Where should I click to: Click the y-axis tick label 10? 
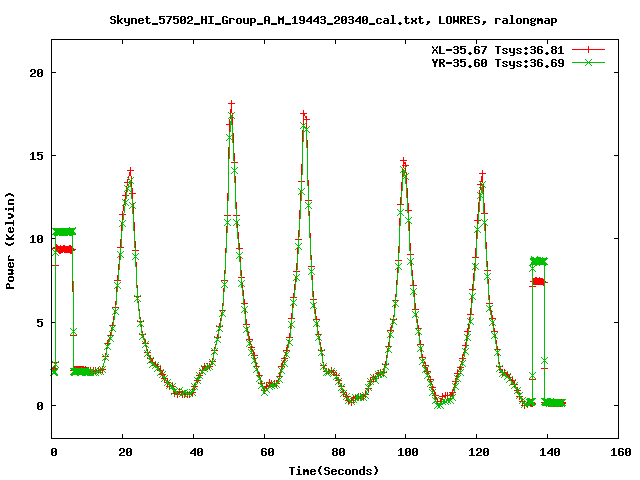pos(37,239)
